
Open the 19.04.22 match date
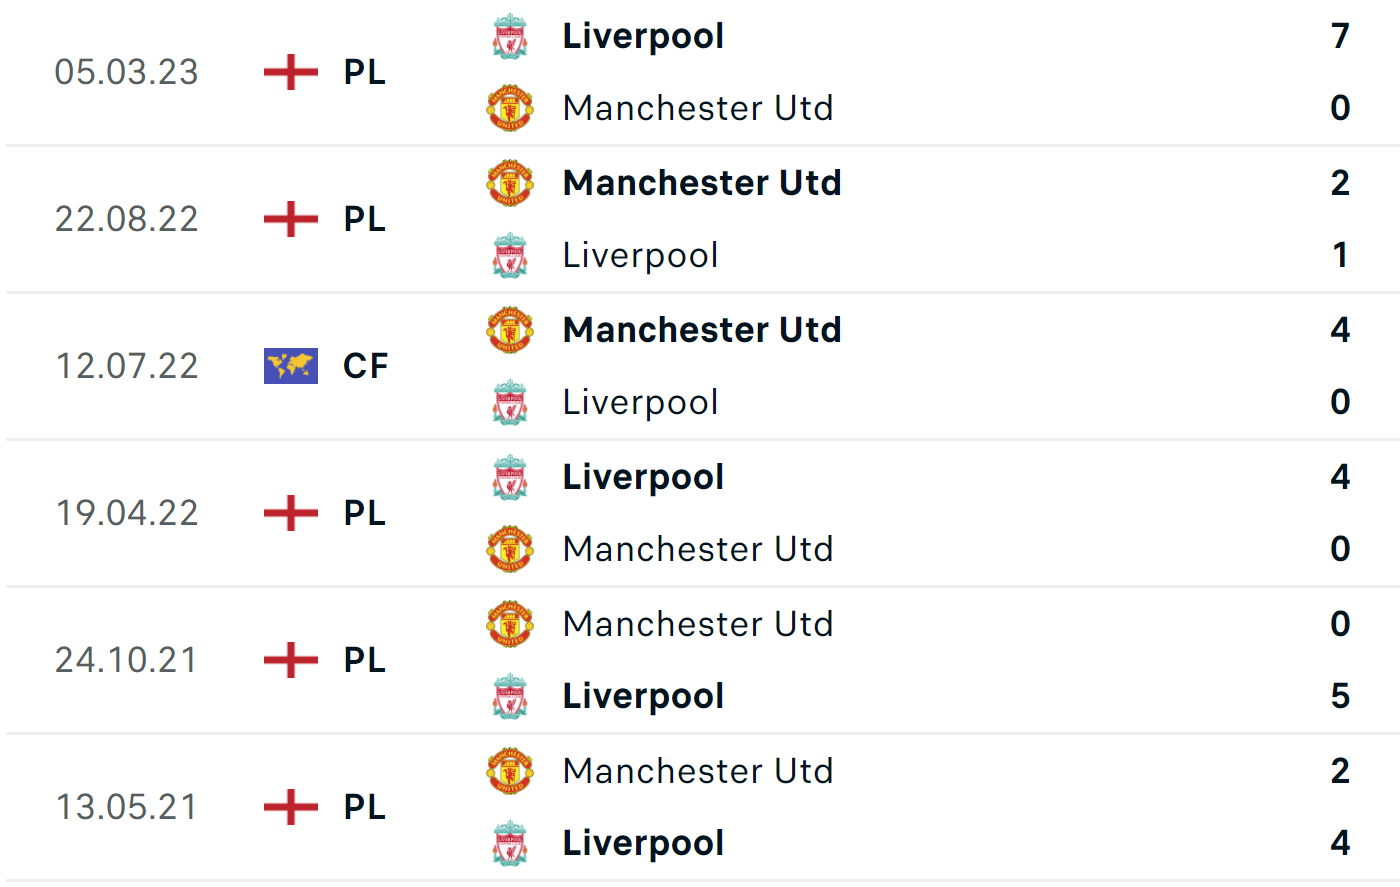coord(127,513)
